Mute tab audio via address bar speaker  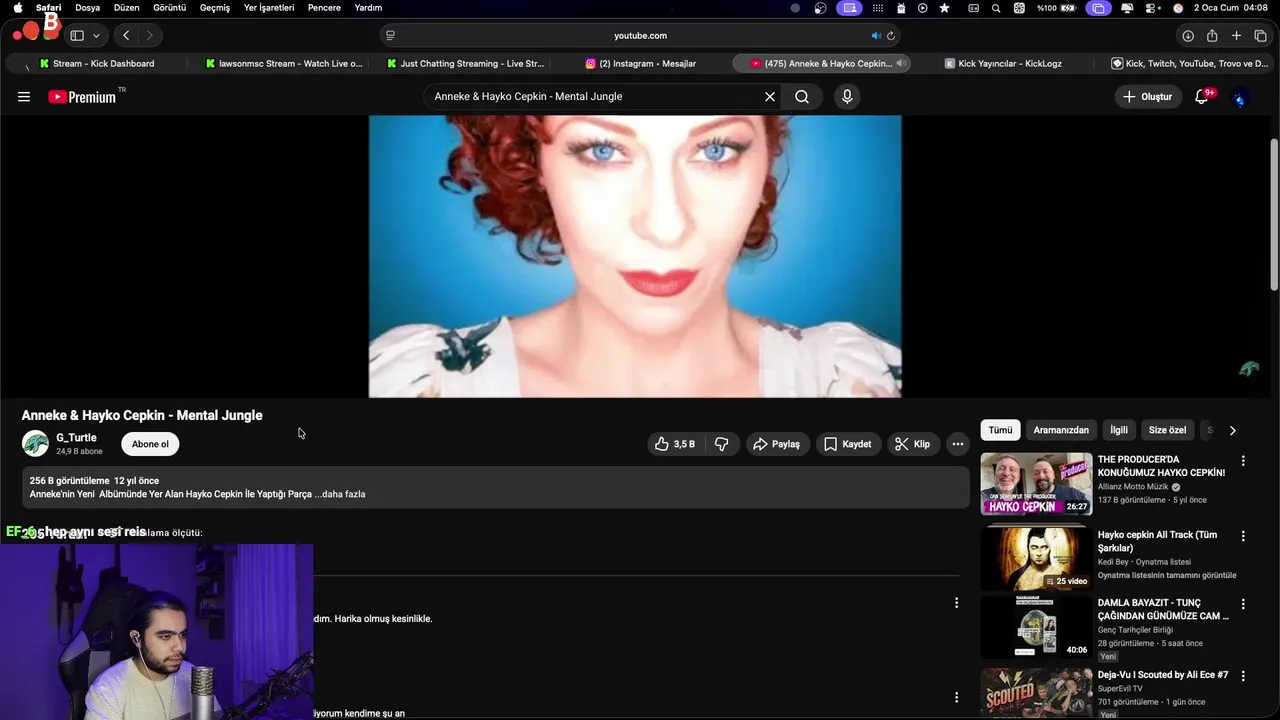click(875, 35)
